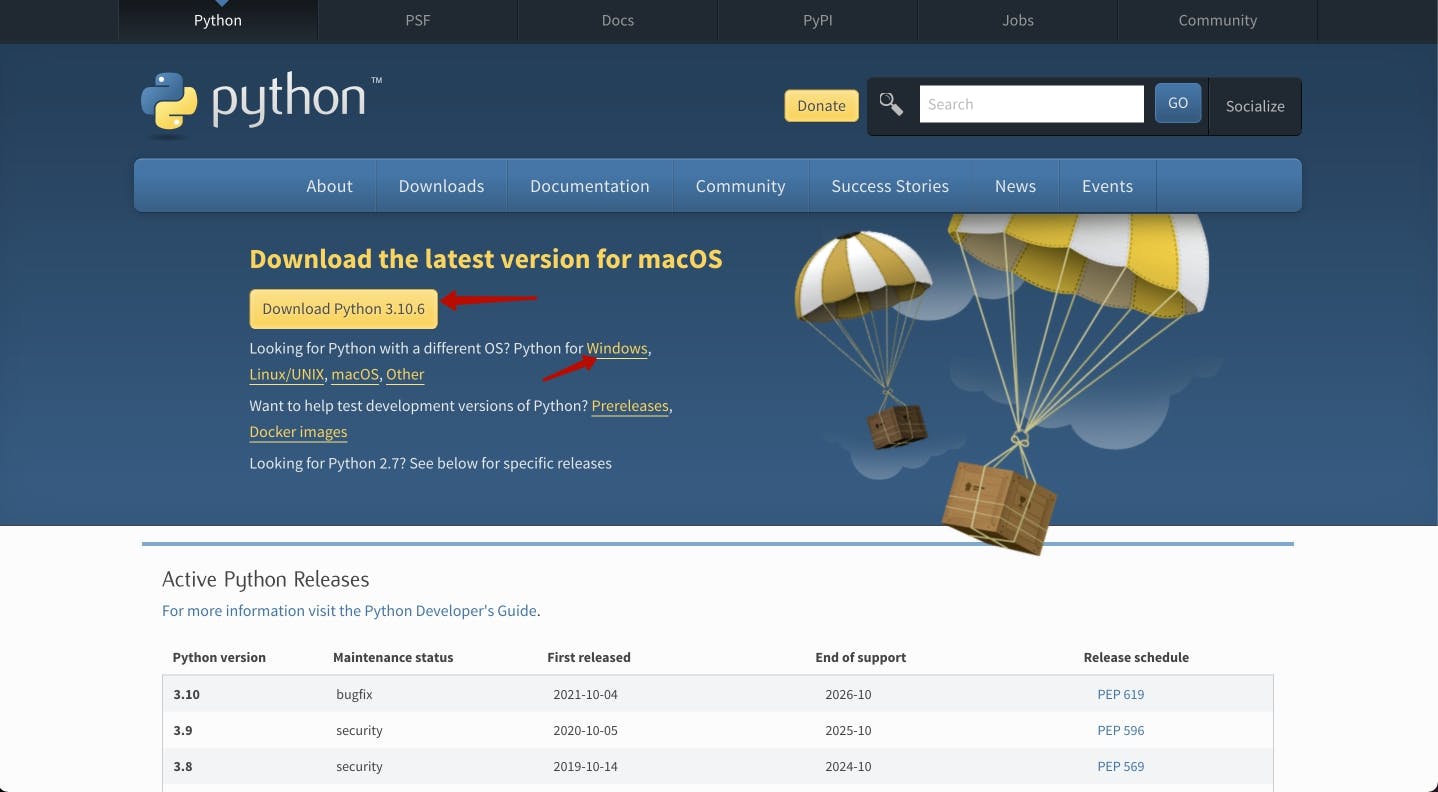Image resolution: width=1438 pixels, height=792 pixels.
Task: Click the Active Python Releases heading
Action: pyautogui.click(x=265, y=579)
